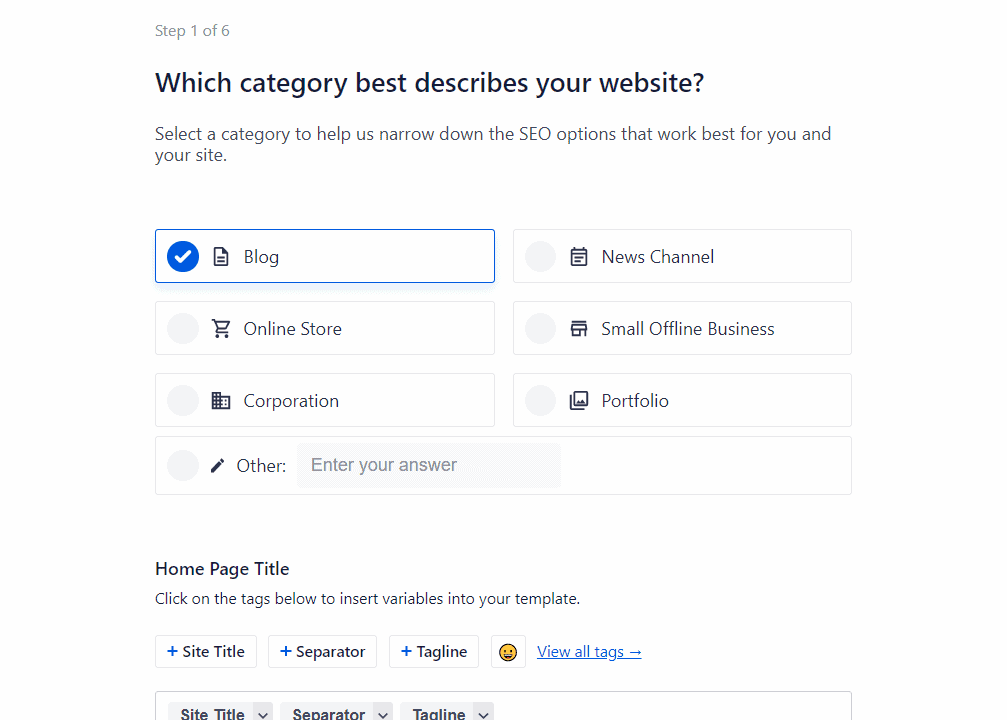Click the Blog document icon
Image resolution: width=1007 pixels, height=720 pixels.
pyautogui.click(x=220, y=256)
